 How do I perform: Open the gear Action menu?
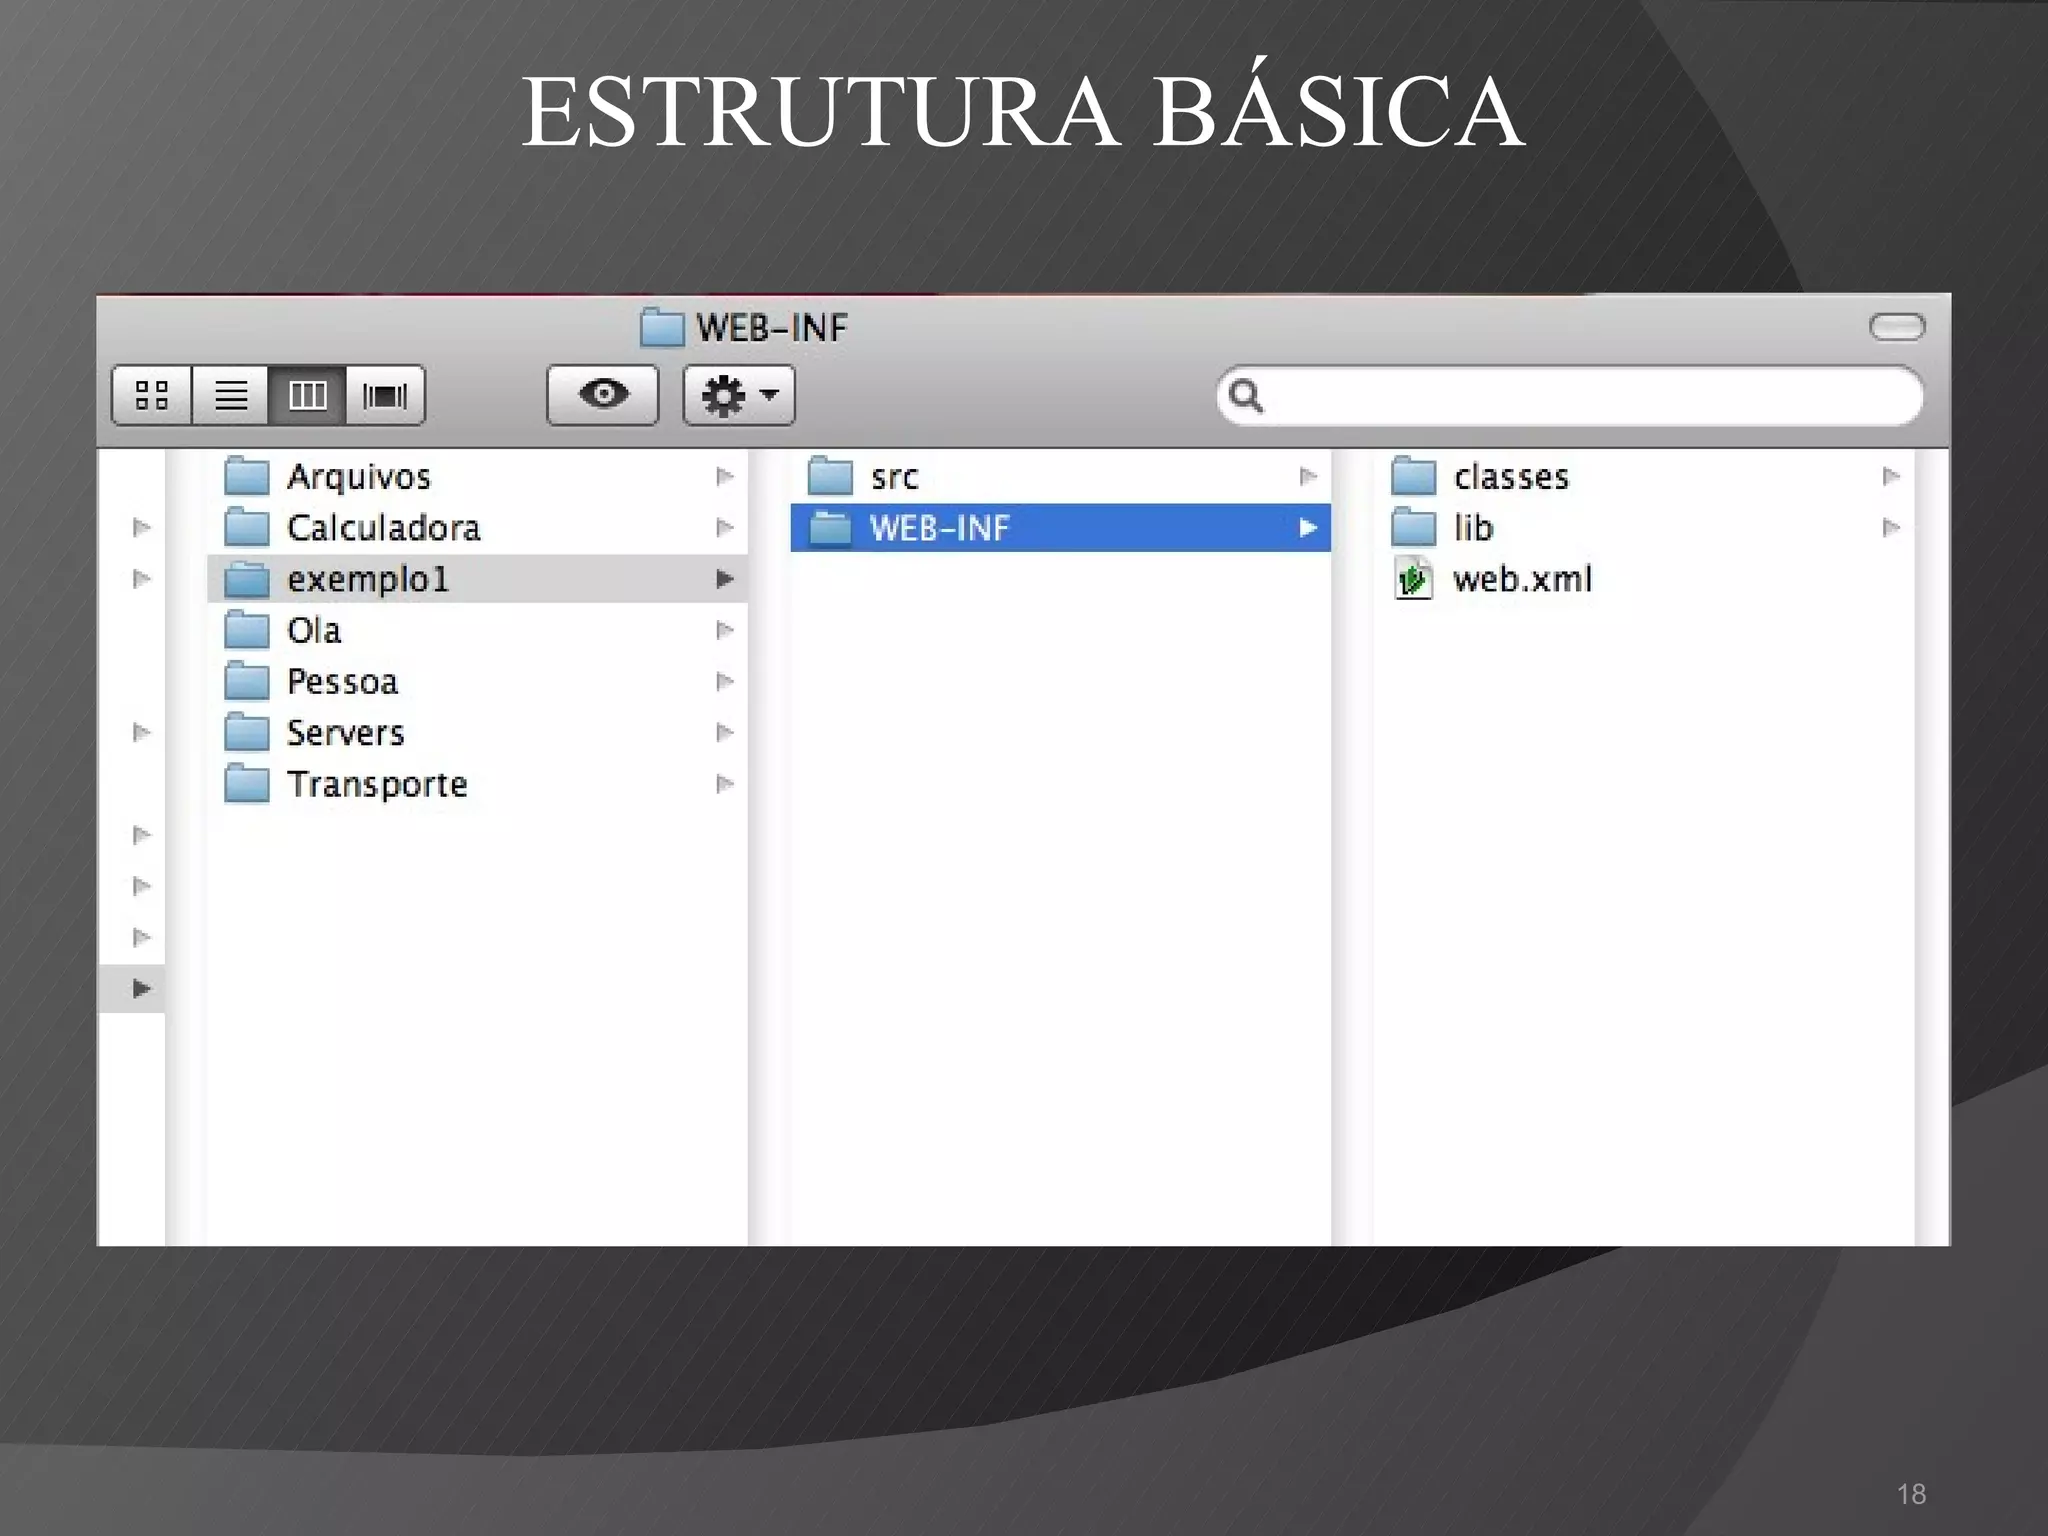point(739,395)
